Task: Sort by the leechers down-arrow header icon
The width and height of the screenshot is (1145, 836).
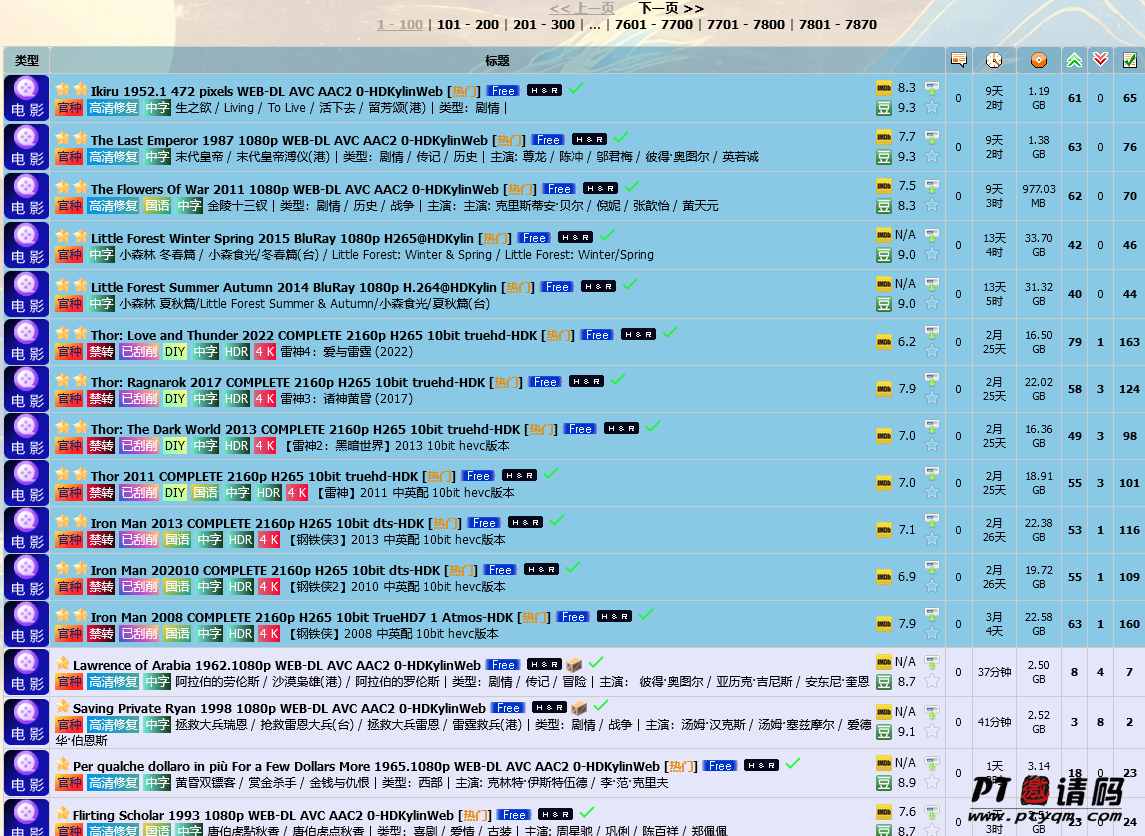Action: pos(1100,59)
